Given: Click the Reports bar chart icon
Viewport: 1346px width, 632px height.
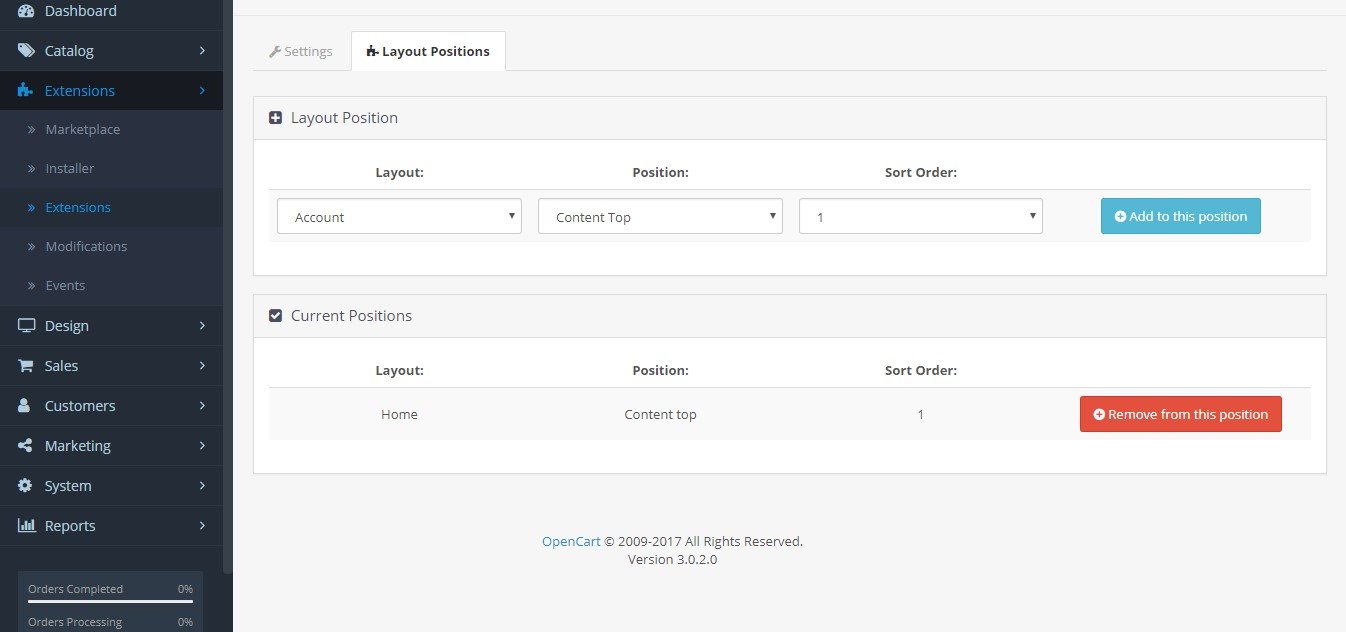Looking at the screenshot, I should [26, 526].
